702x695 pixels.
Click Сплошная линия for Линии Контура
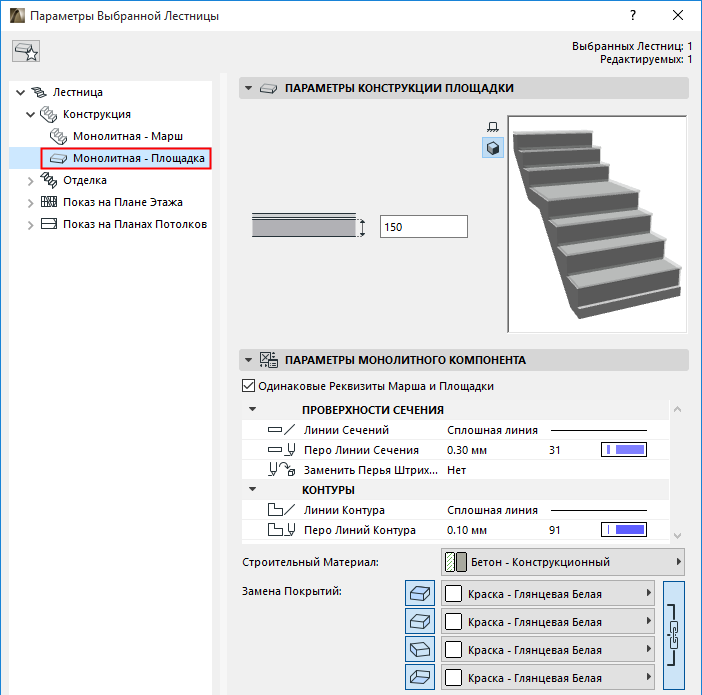point(492,510)
